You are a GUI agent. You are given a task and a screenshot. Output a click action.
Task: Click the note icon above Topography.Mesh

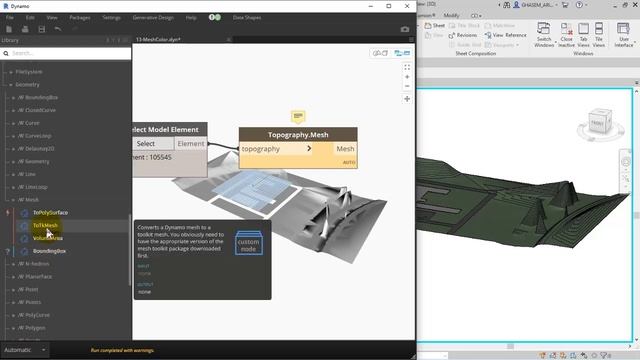tap(298, 117)
